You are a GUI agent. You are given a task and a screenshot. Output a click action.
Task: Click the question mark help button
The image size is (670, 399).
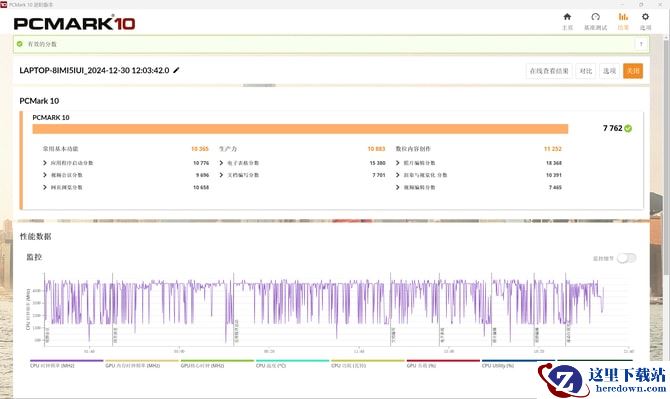(x=641, y=44)
